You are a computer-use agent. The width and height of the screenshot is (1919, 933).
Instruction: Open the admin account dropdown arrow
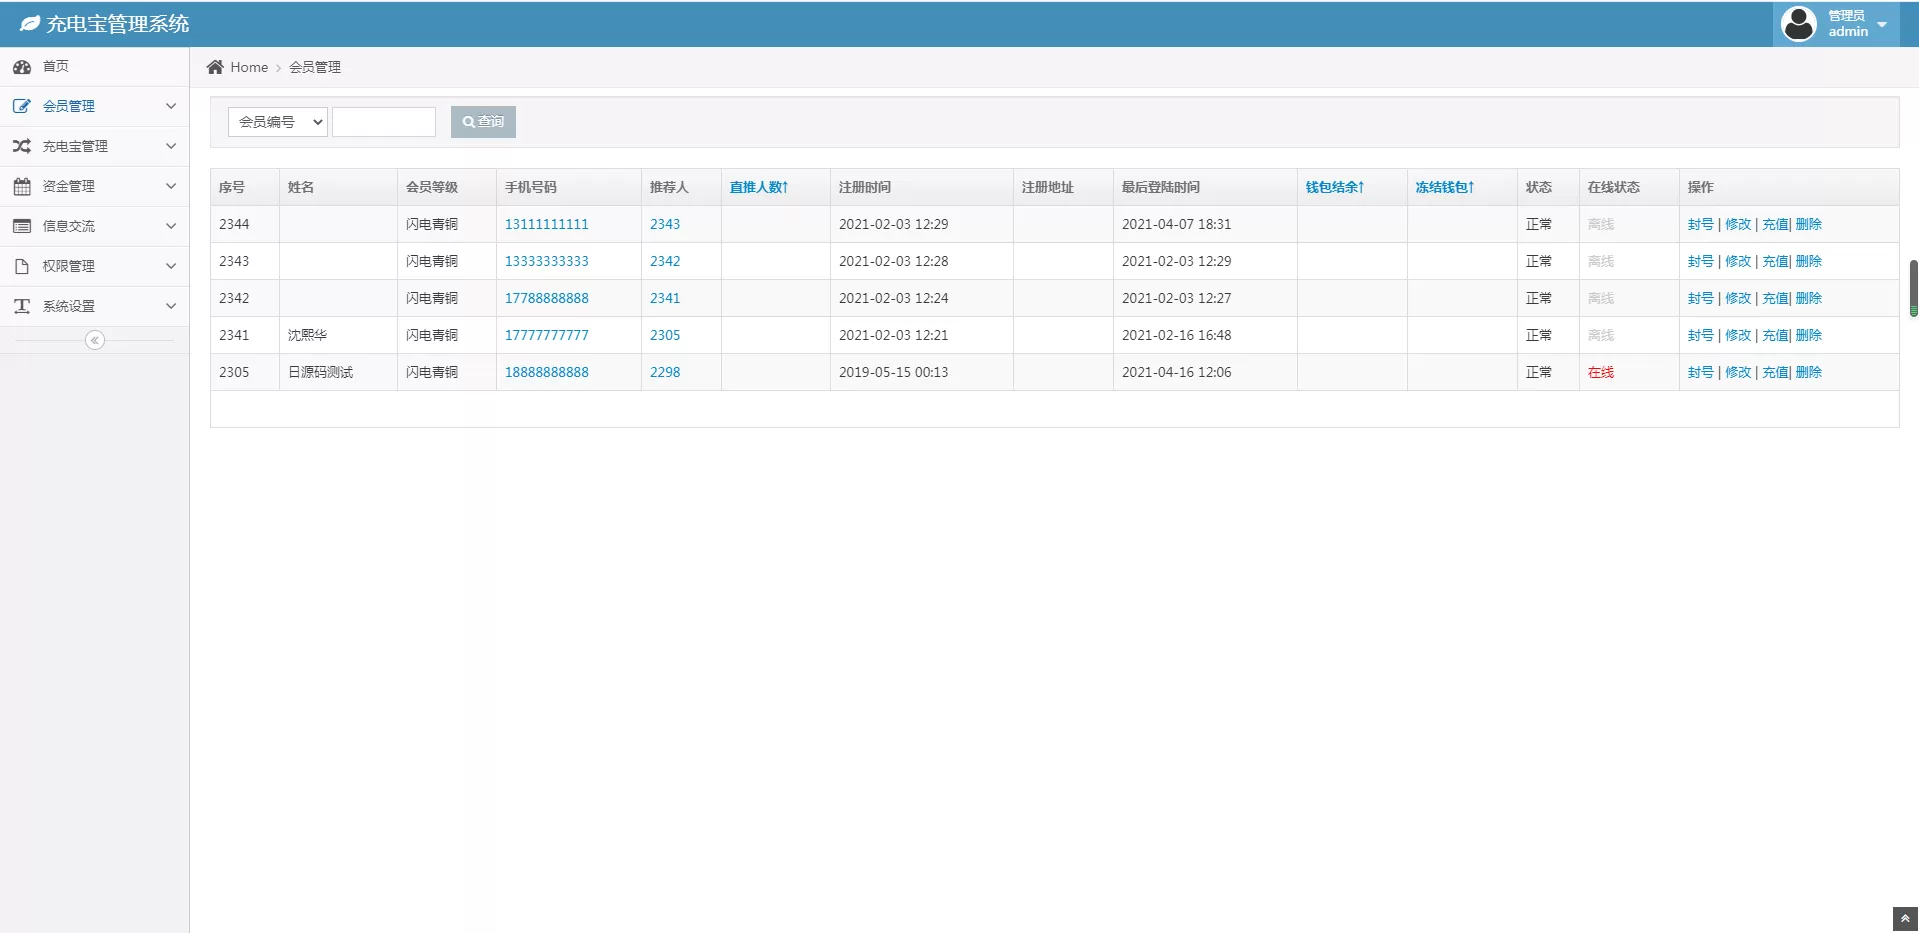1882,24
